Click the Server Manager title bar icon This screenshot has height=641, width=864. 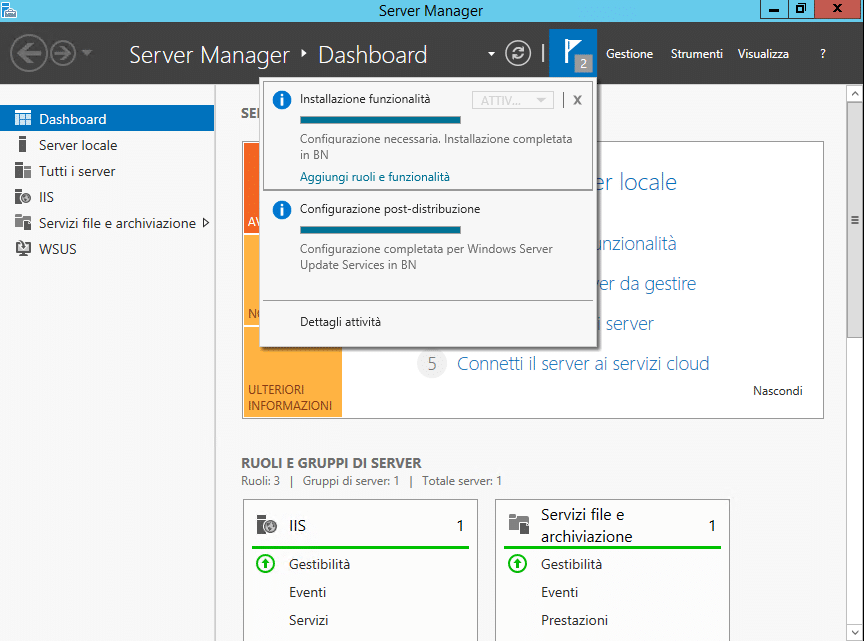coord(9,10)
